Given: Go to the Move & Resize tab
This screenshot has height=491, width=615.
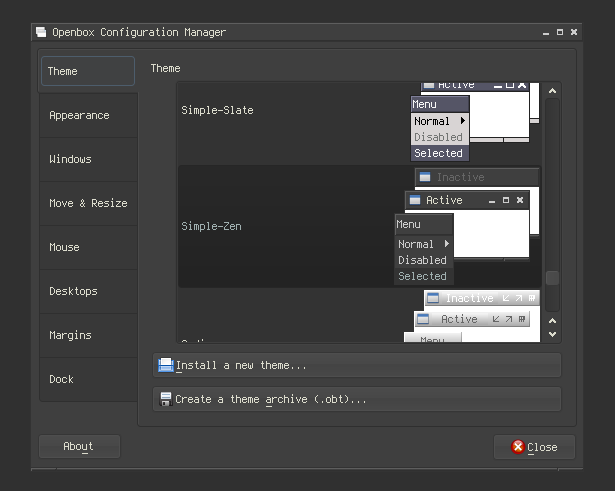Looking at the screenshot, I should [x=88, y=203].
